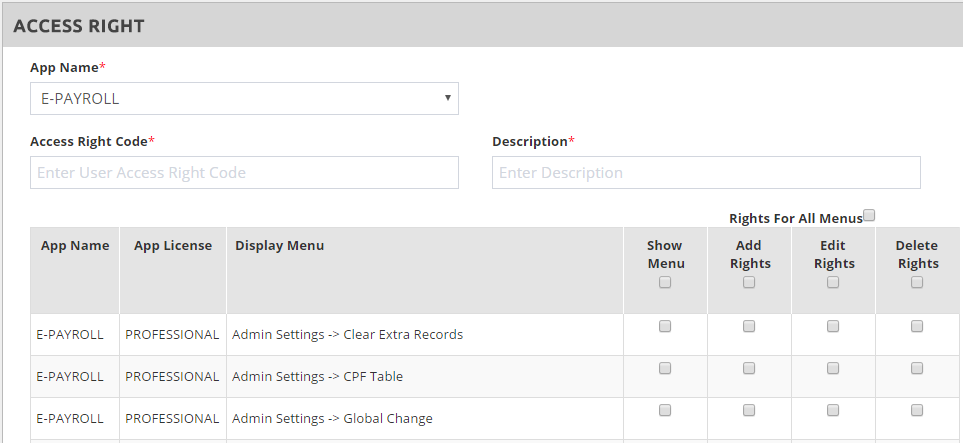The image size is (963, 443).
Task: Tick Delete Rights for Clear Extra Records
Action: [917, 327]
